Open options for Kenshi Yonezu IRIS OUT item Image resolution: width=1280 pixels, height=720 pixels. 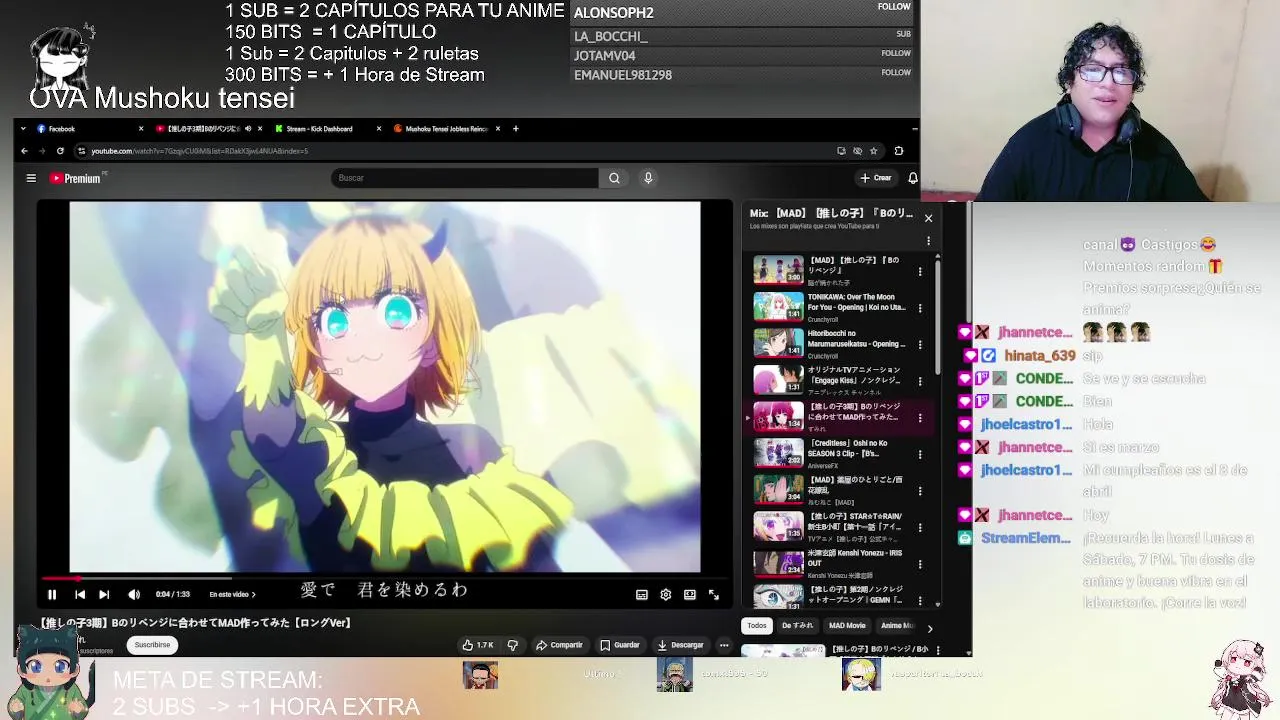[920, 564]
